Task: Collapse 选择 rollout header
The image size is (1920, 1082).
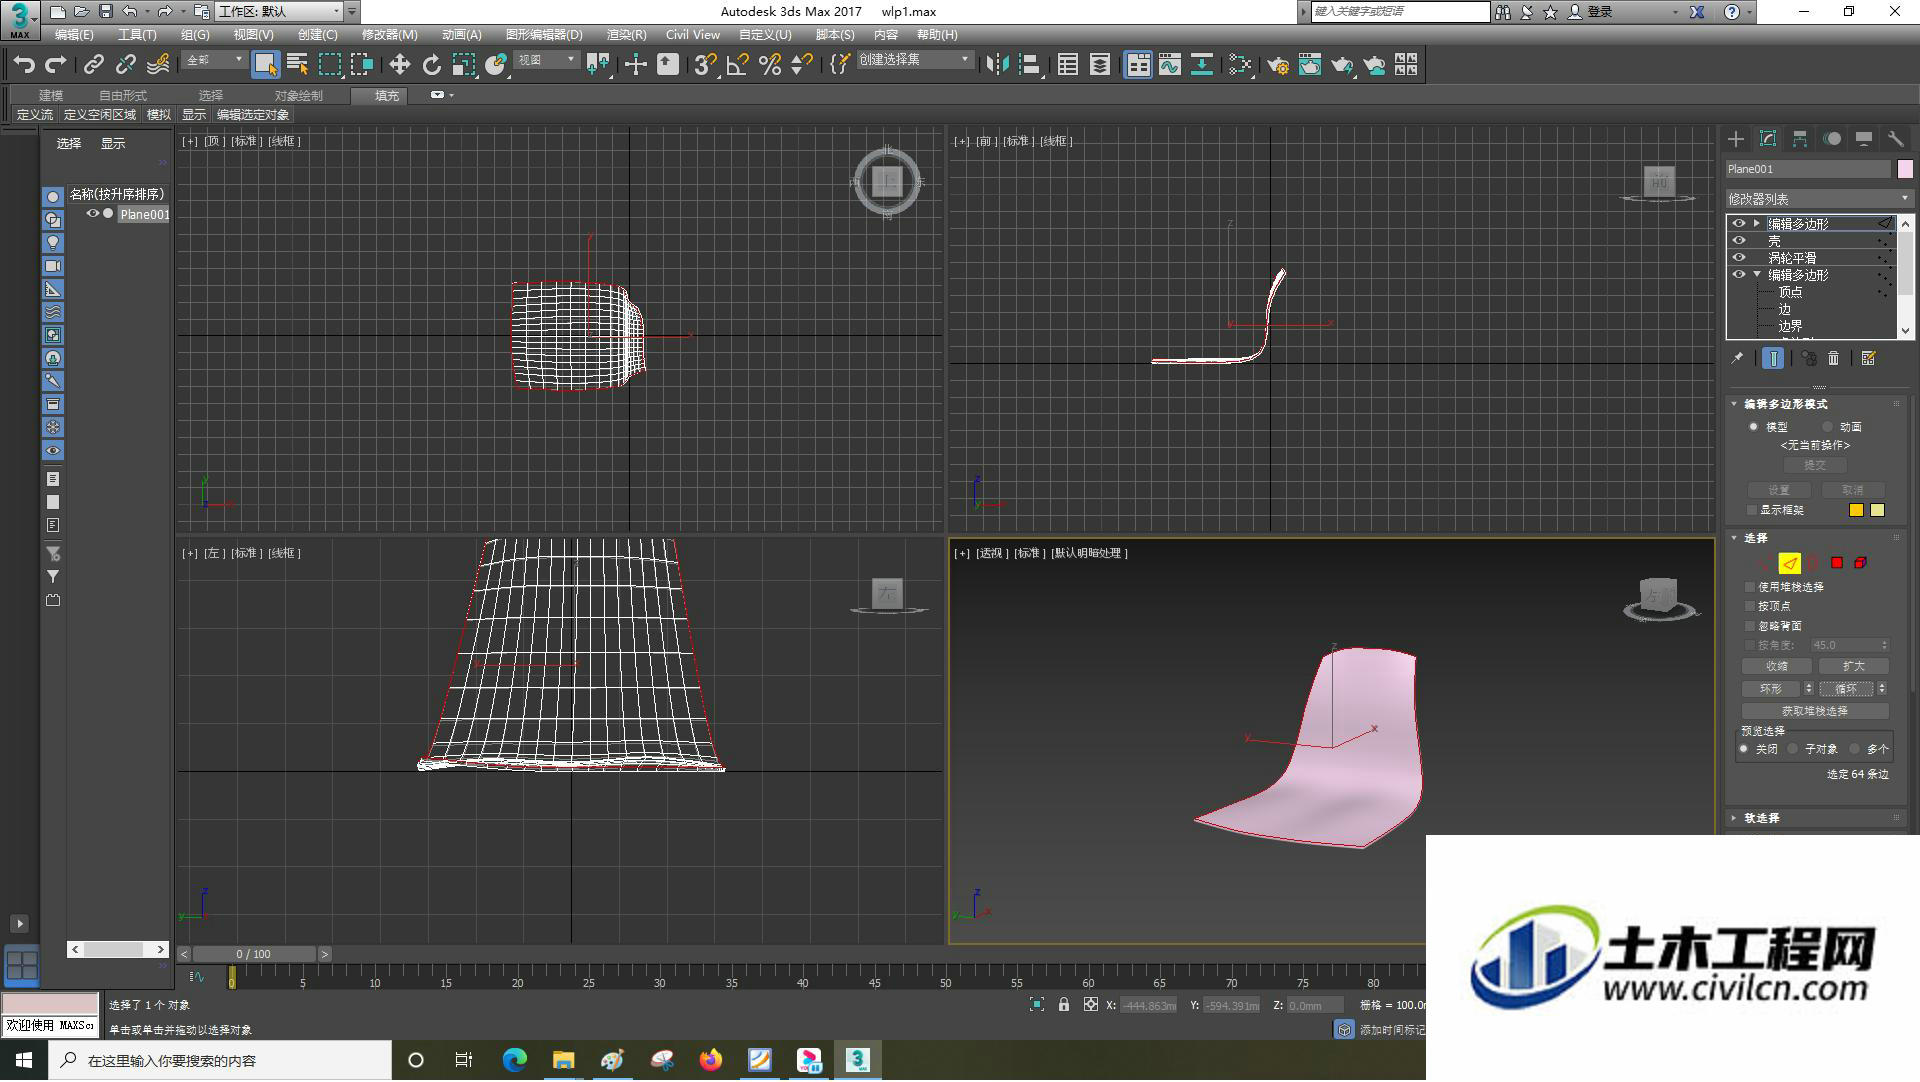Action: point(1818,538)
